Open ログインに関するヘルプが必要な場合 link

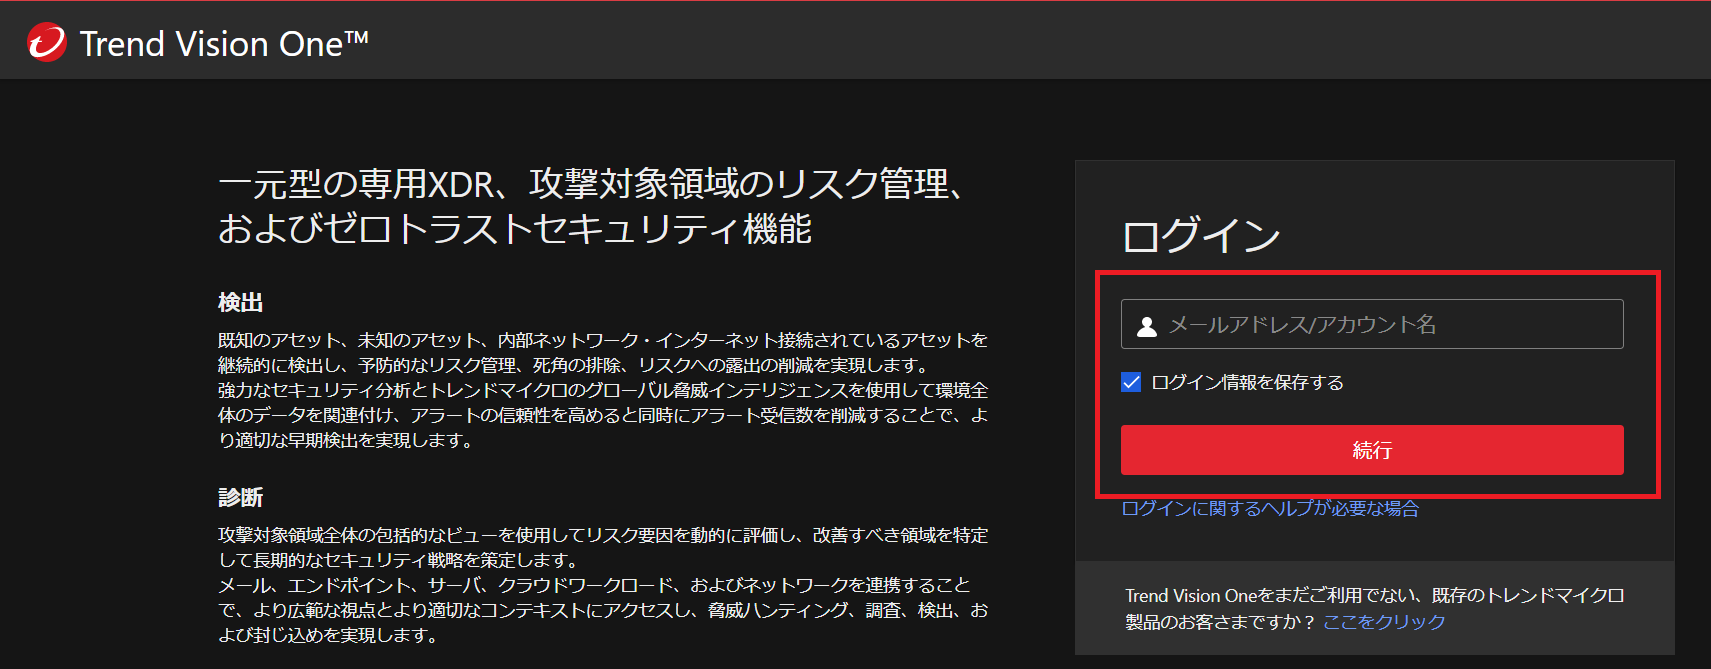[x=1270, y=508]
